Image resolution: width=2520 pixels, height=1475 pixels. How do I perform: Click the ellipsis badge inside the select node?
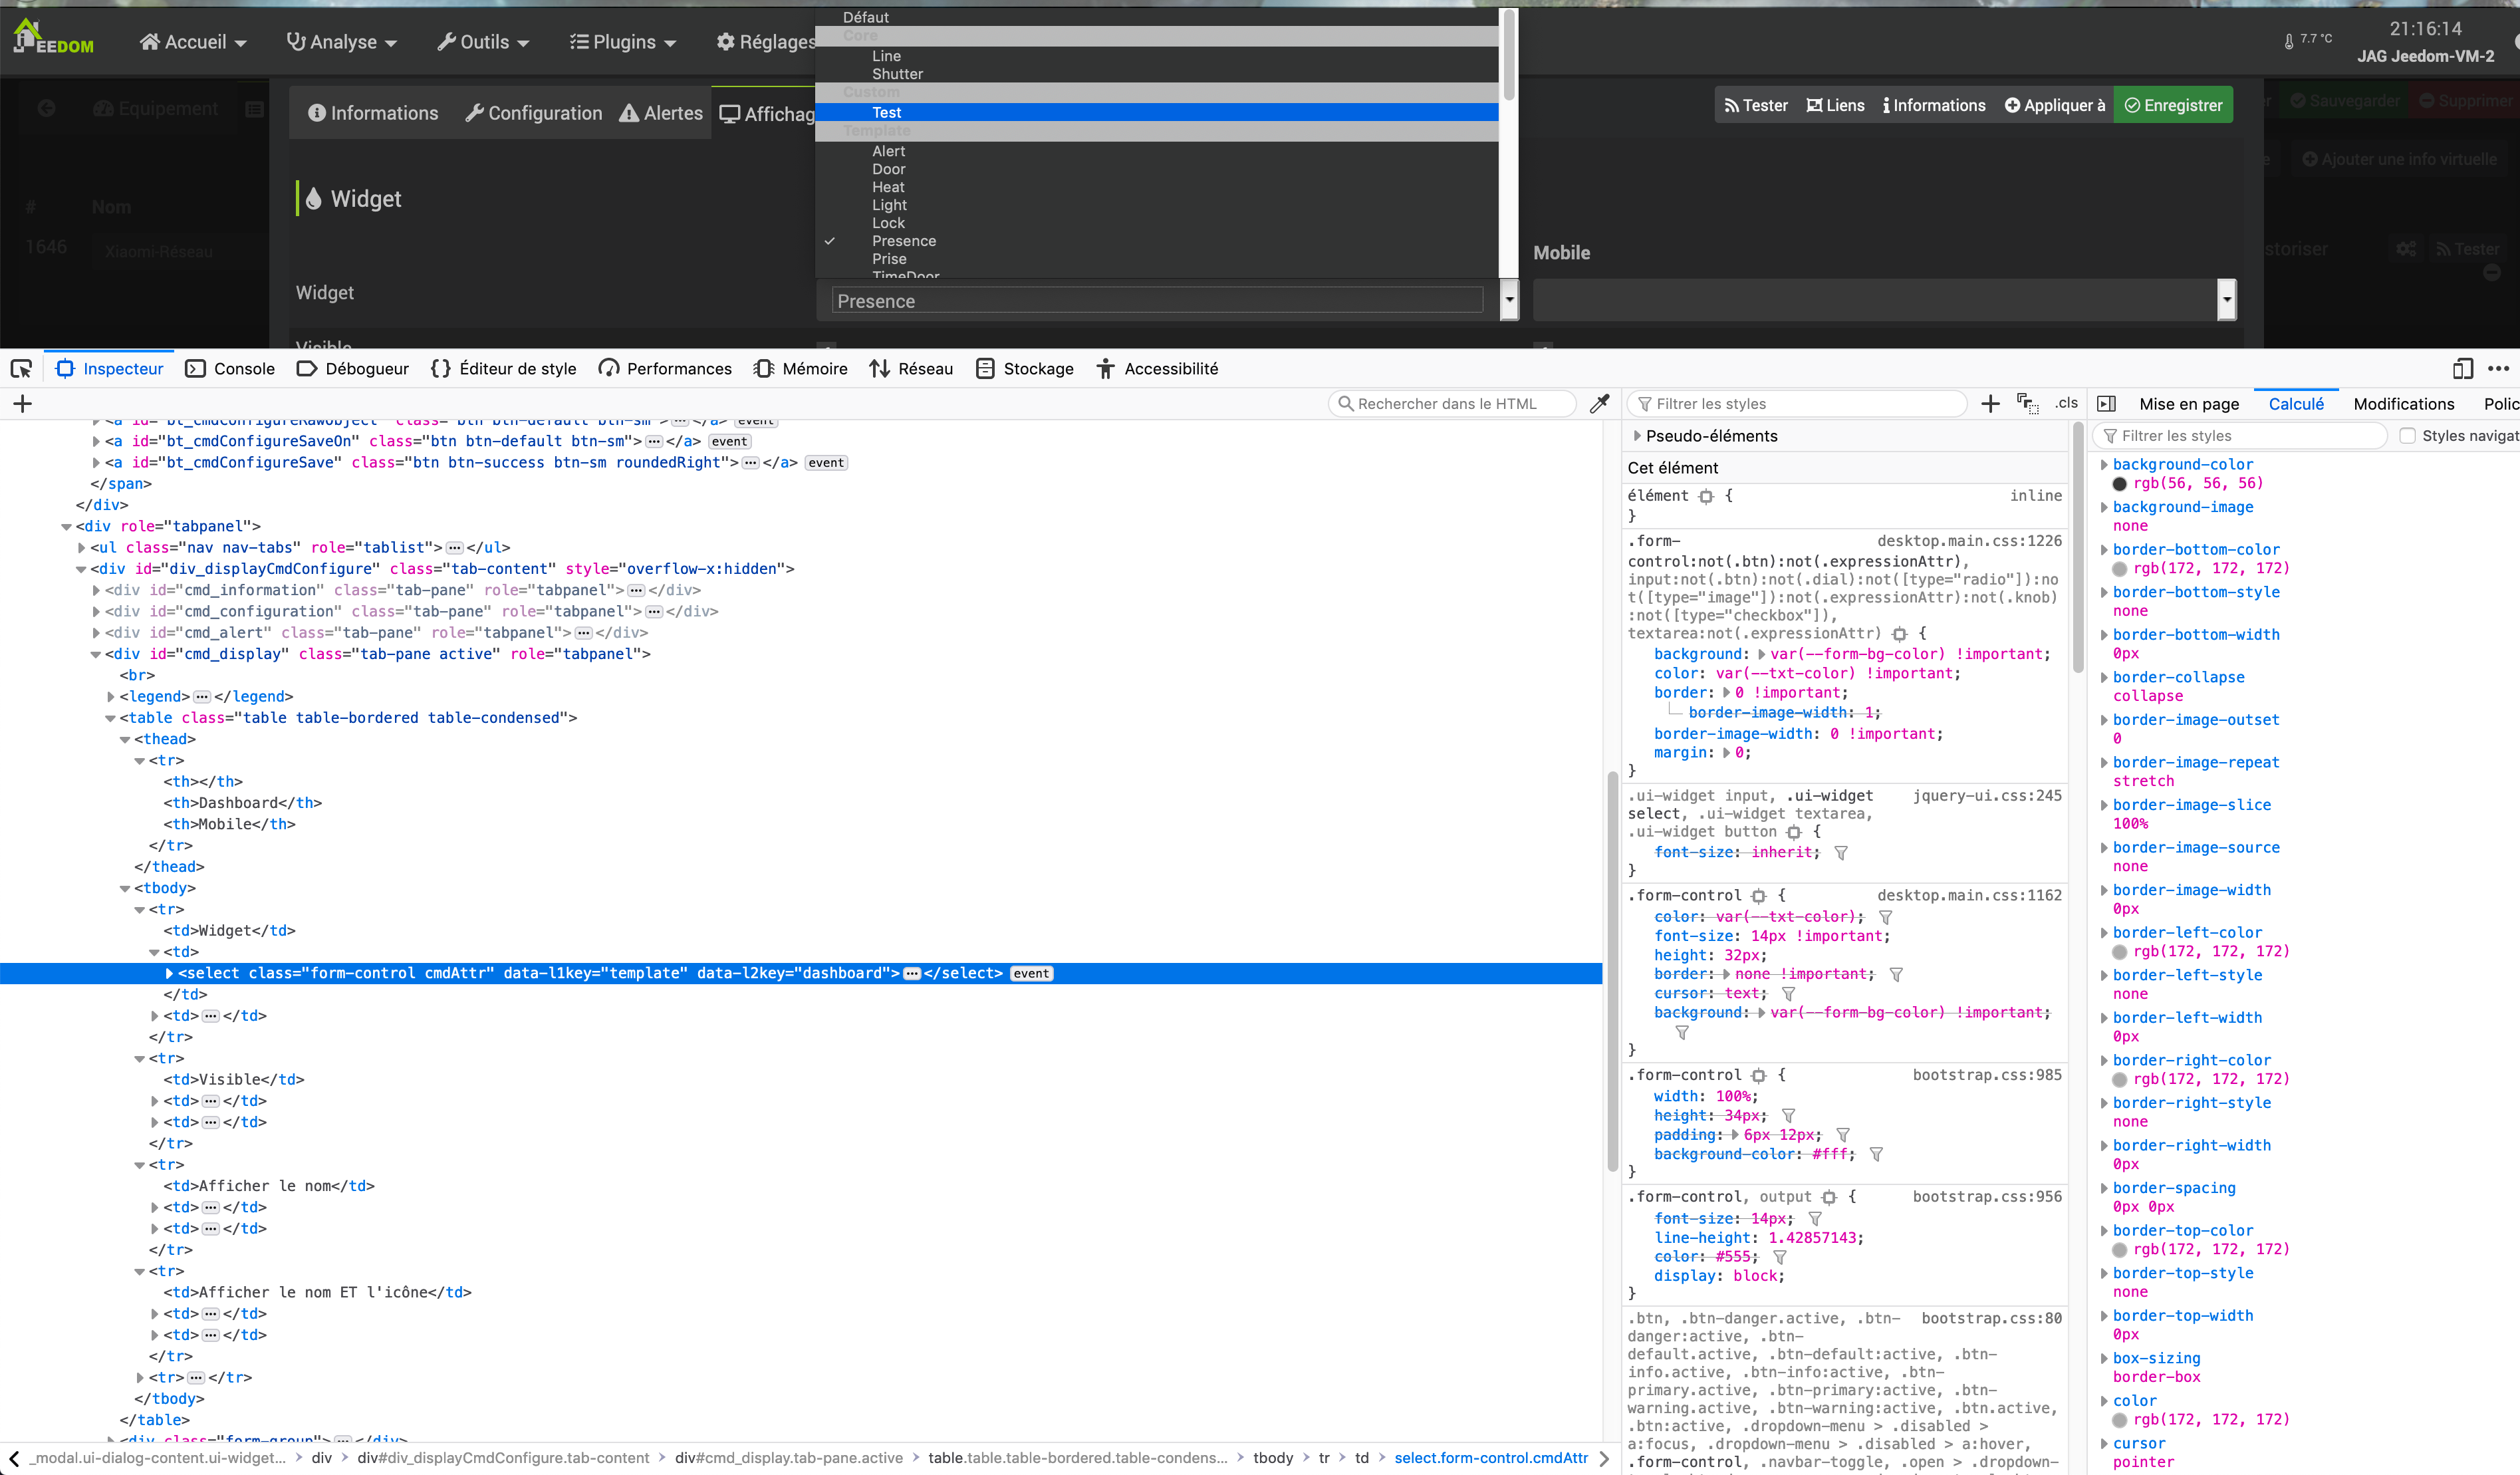[x=912, y=974]
